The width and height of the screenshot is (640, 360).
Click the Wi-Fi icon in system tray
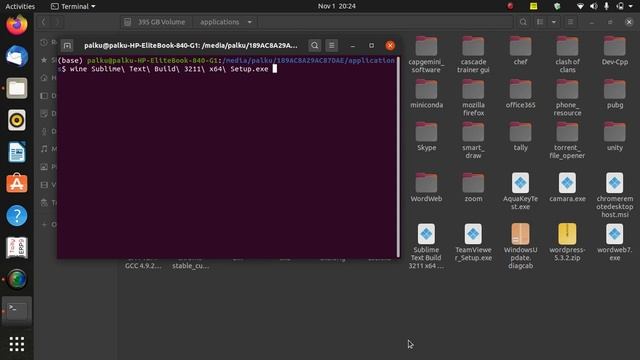[580, 6]
